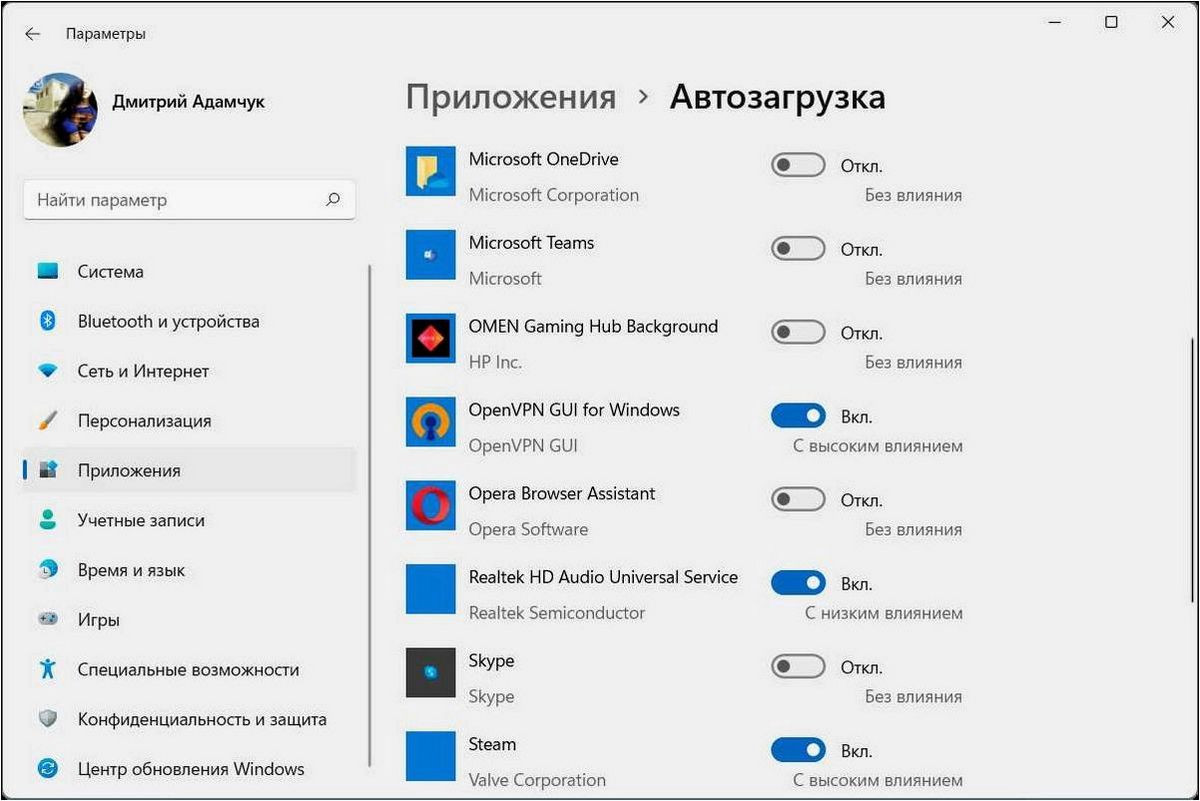Open Специальные возможности settings

(189, 669)
